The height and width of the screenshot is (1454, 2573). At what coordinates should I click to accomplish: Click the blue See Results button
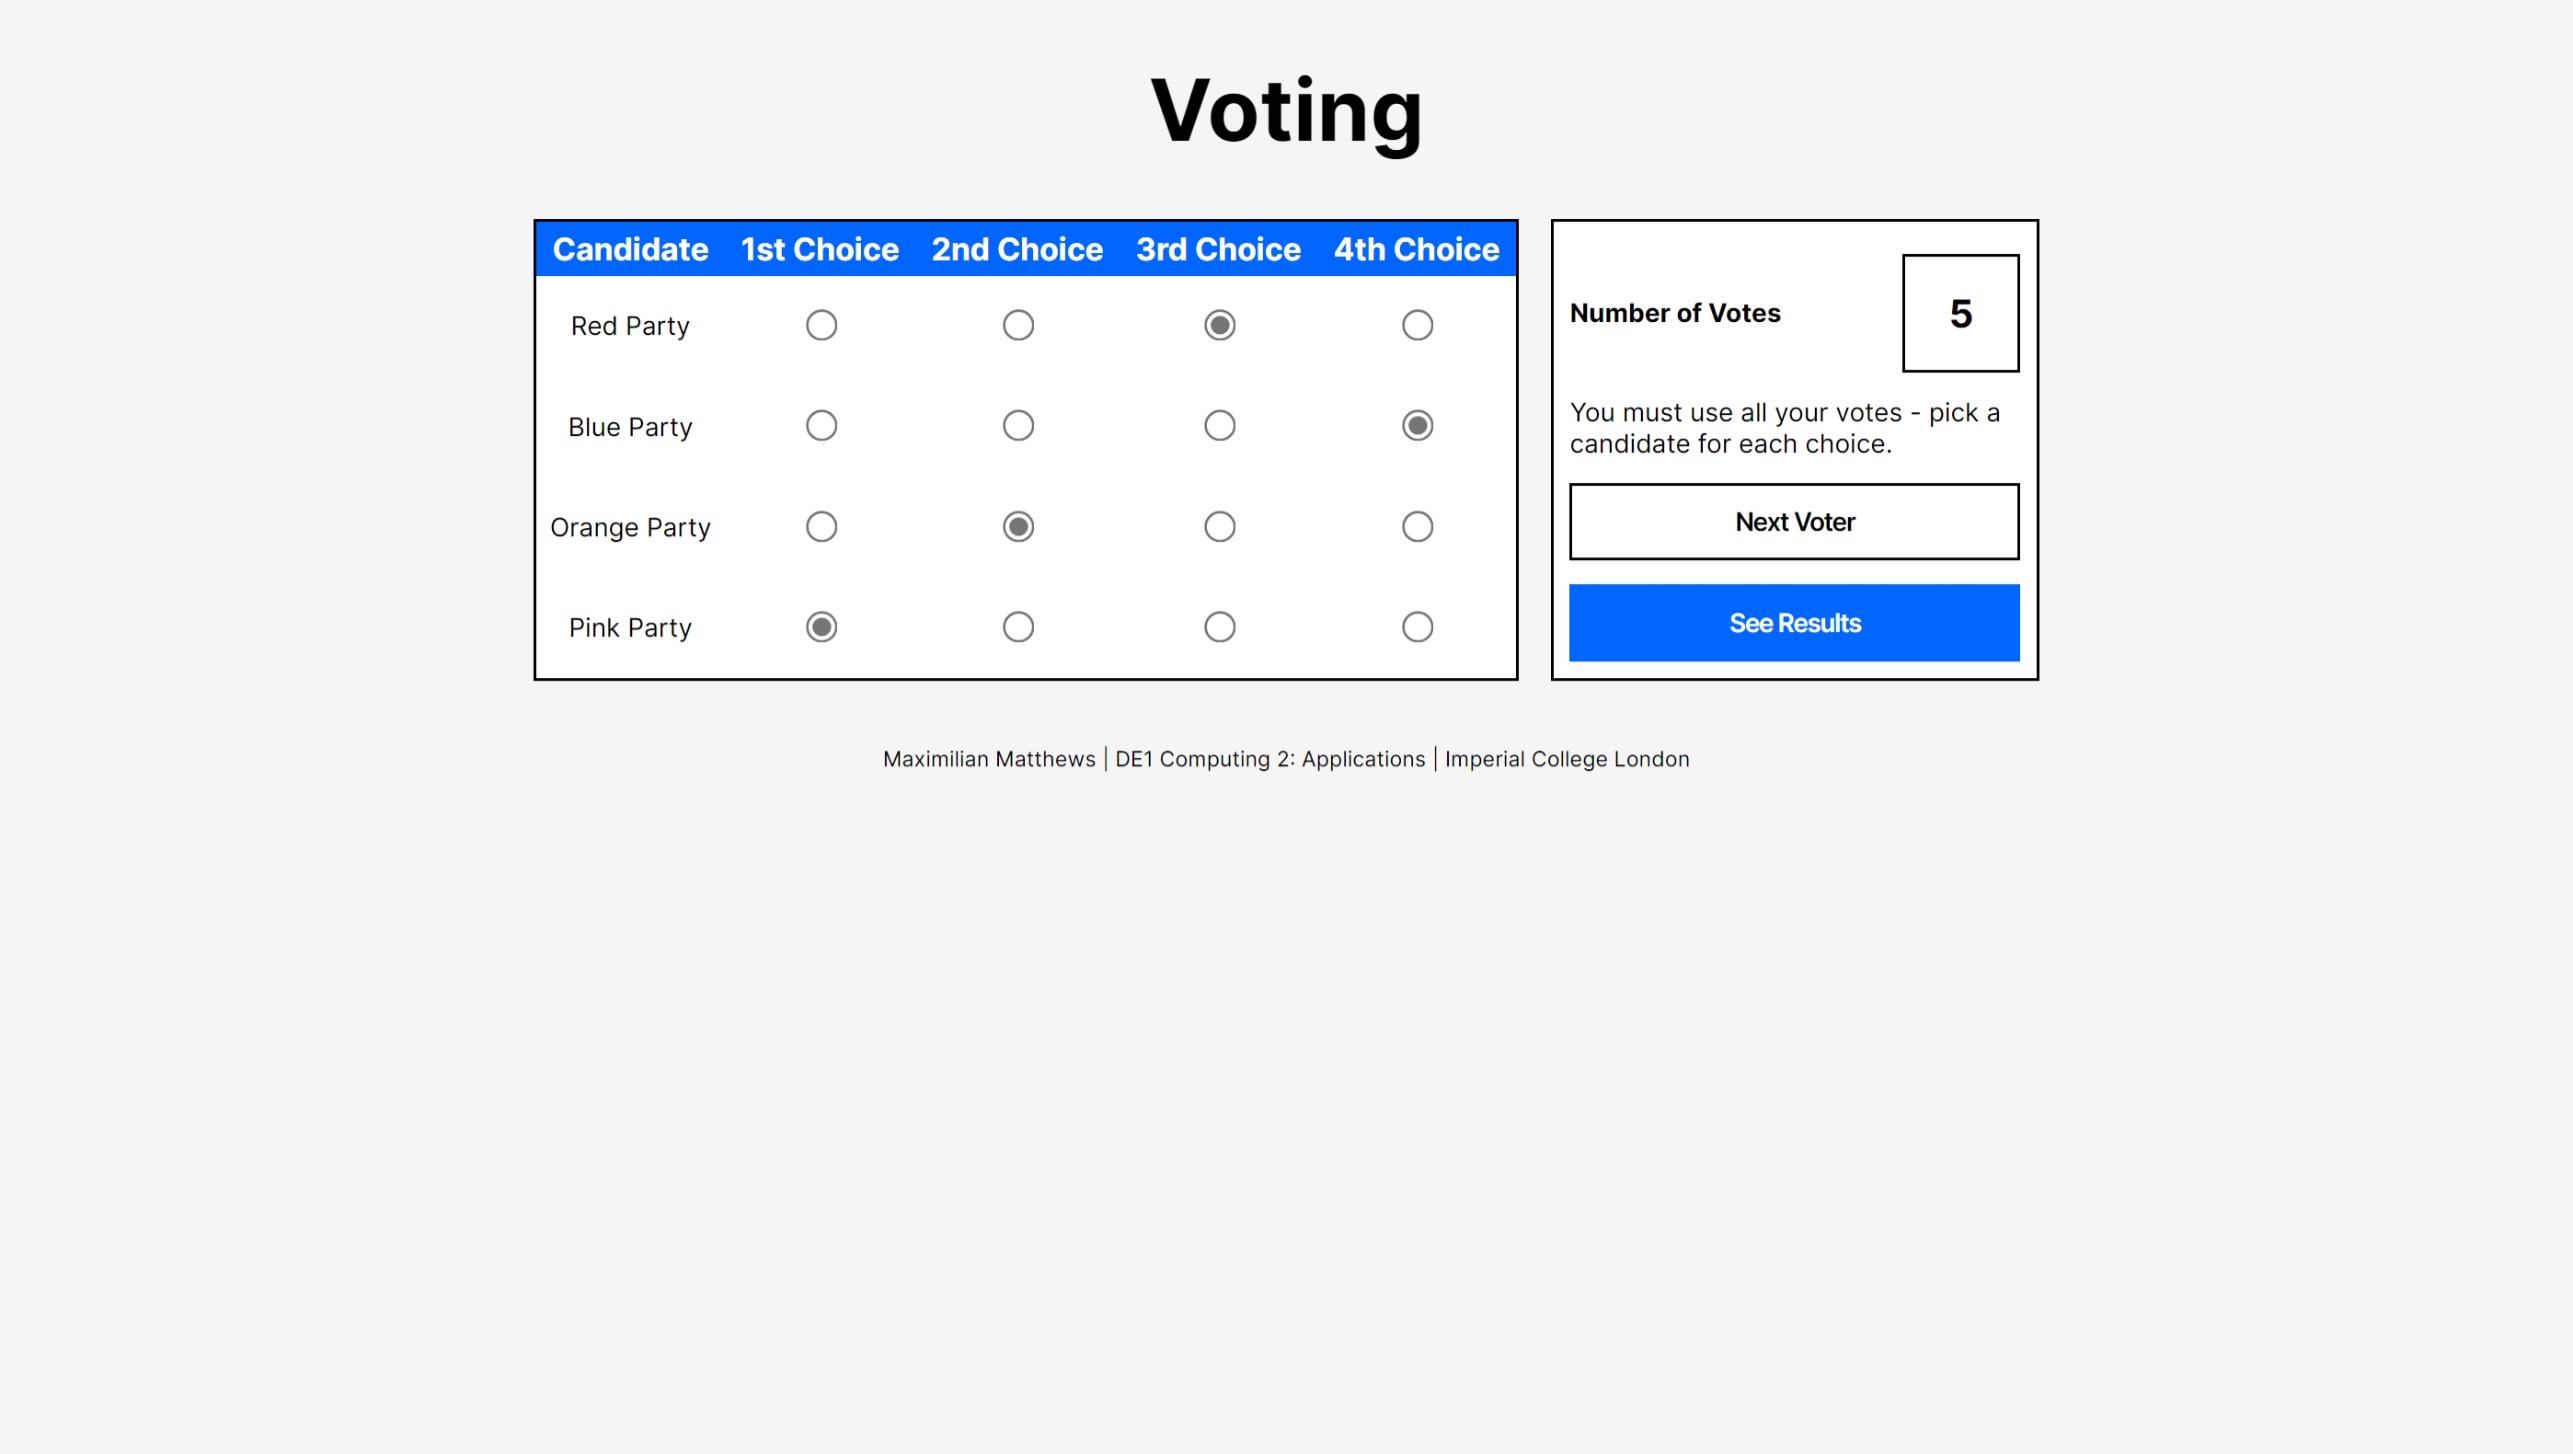pyautogui.click(x=1794, y=623)
